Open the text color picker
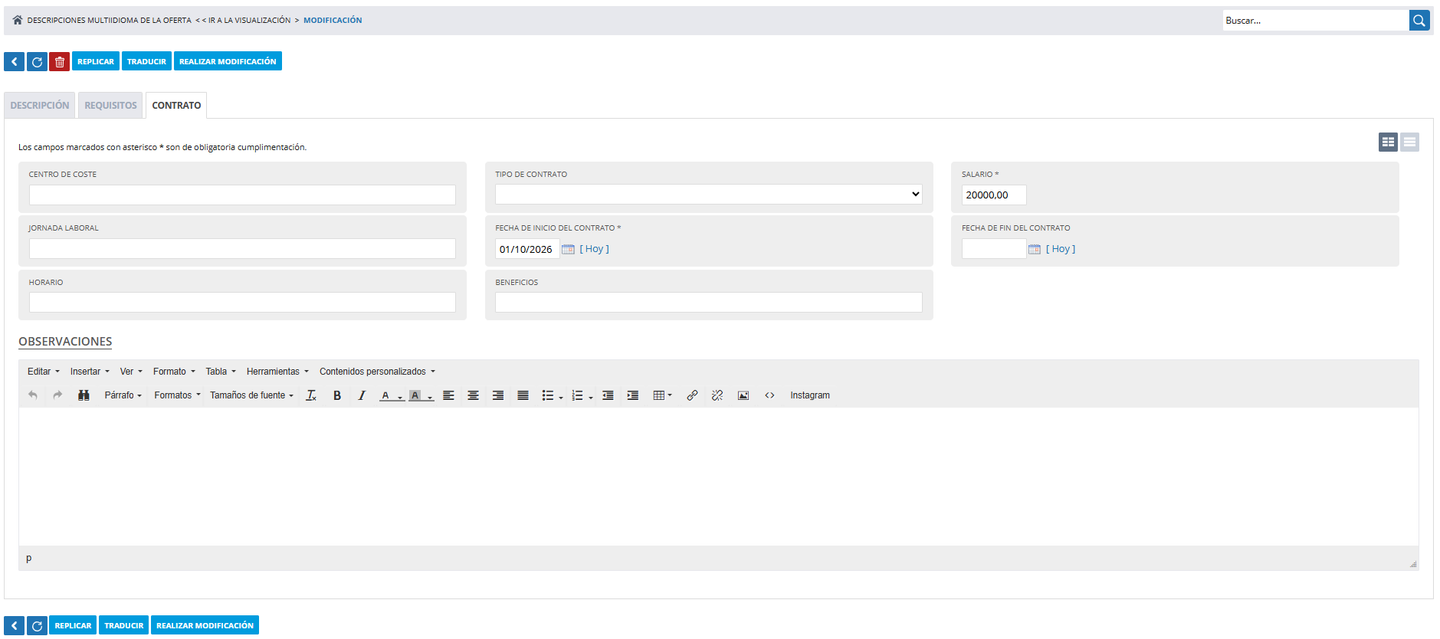The height and width of the screenshot is (639, 1440). (x=390, y=396)
